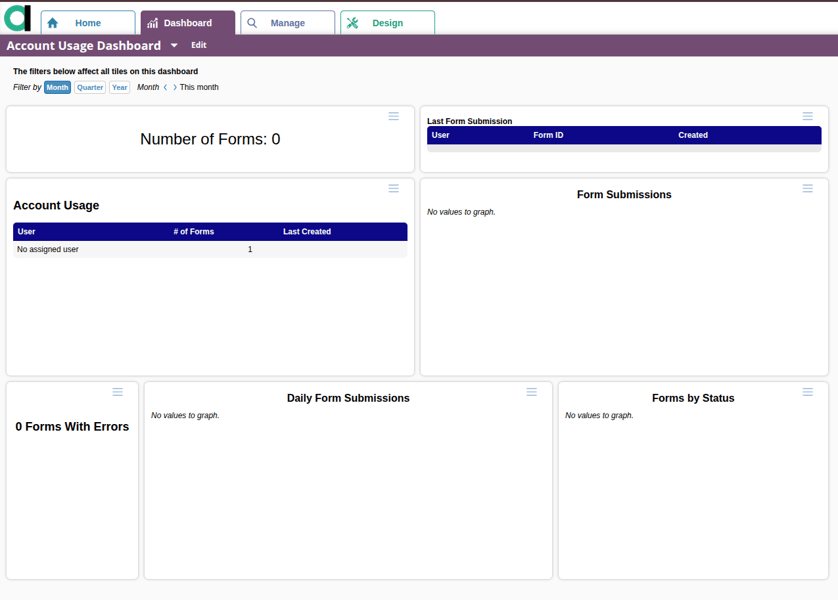The width and height of the screenshot is (838, 600).
Task: Open the Account Usage Dashboard dropdown
Action: pos(174,45)
